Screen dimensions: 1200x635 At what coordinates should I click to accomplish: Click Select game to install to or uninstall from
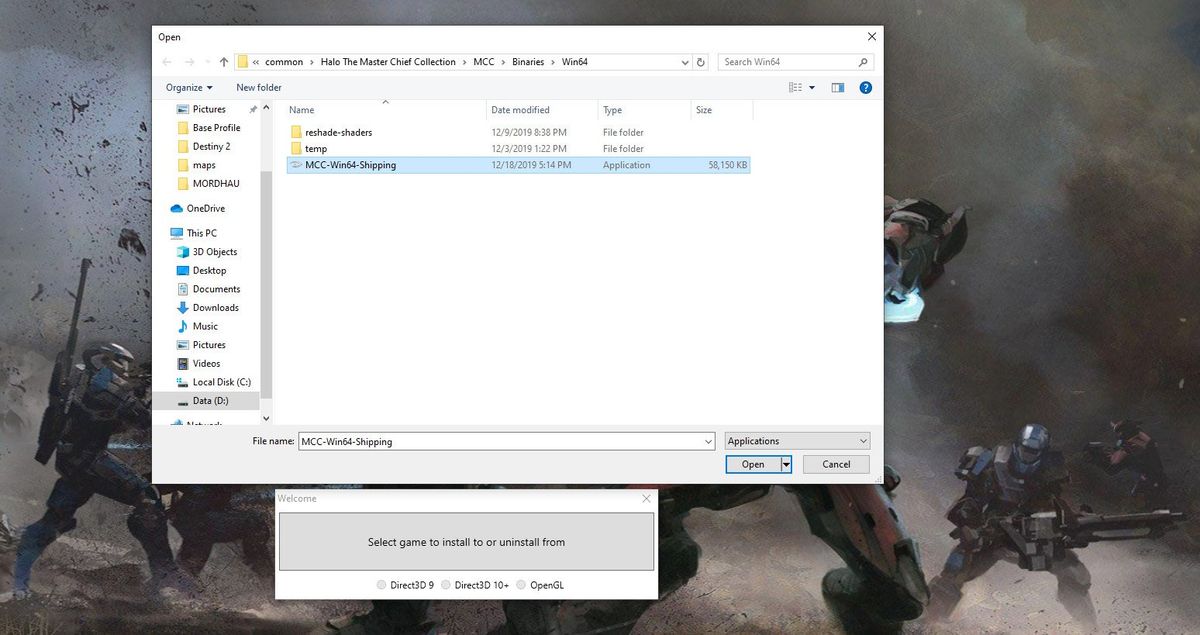pyautogui.click(x=466, y=541)
